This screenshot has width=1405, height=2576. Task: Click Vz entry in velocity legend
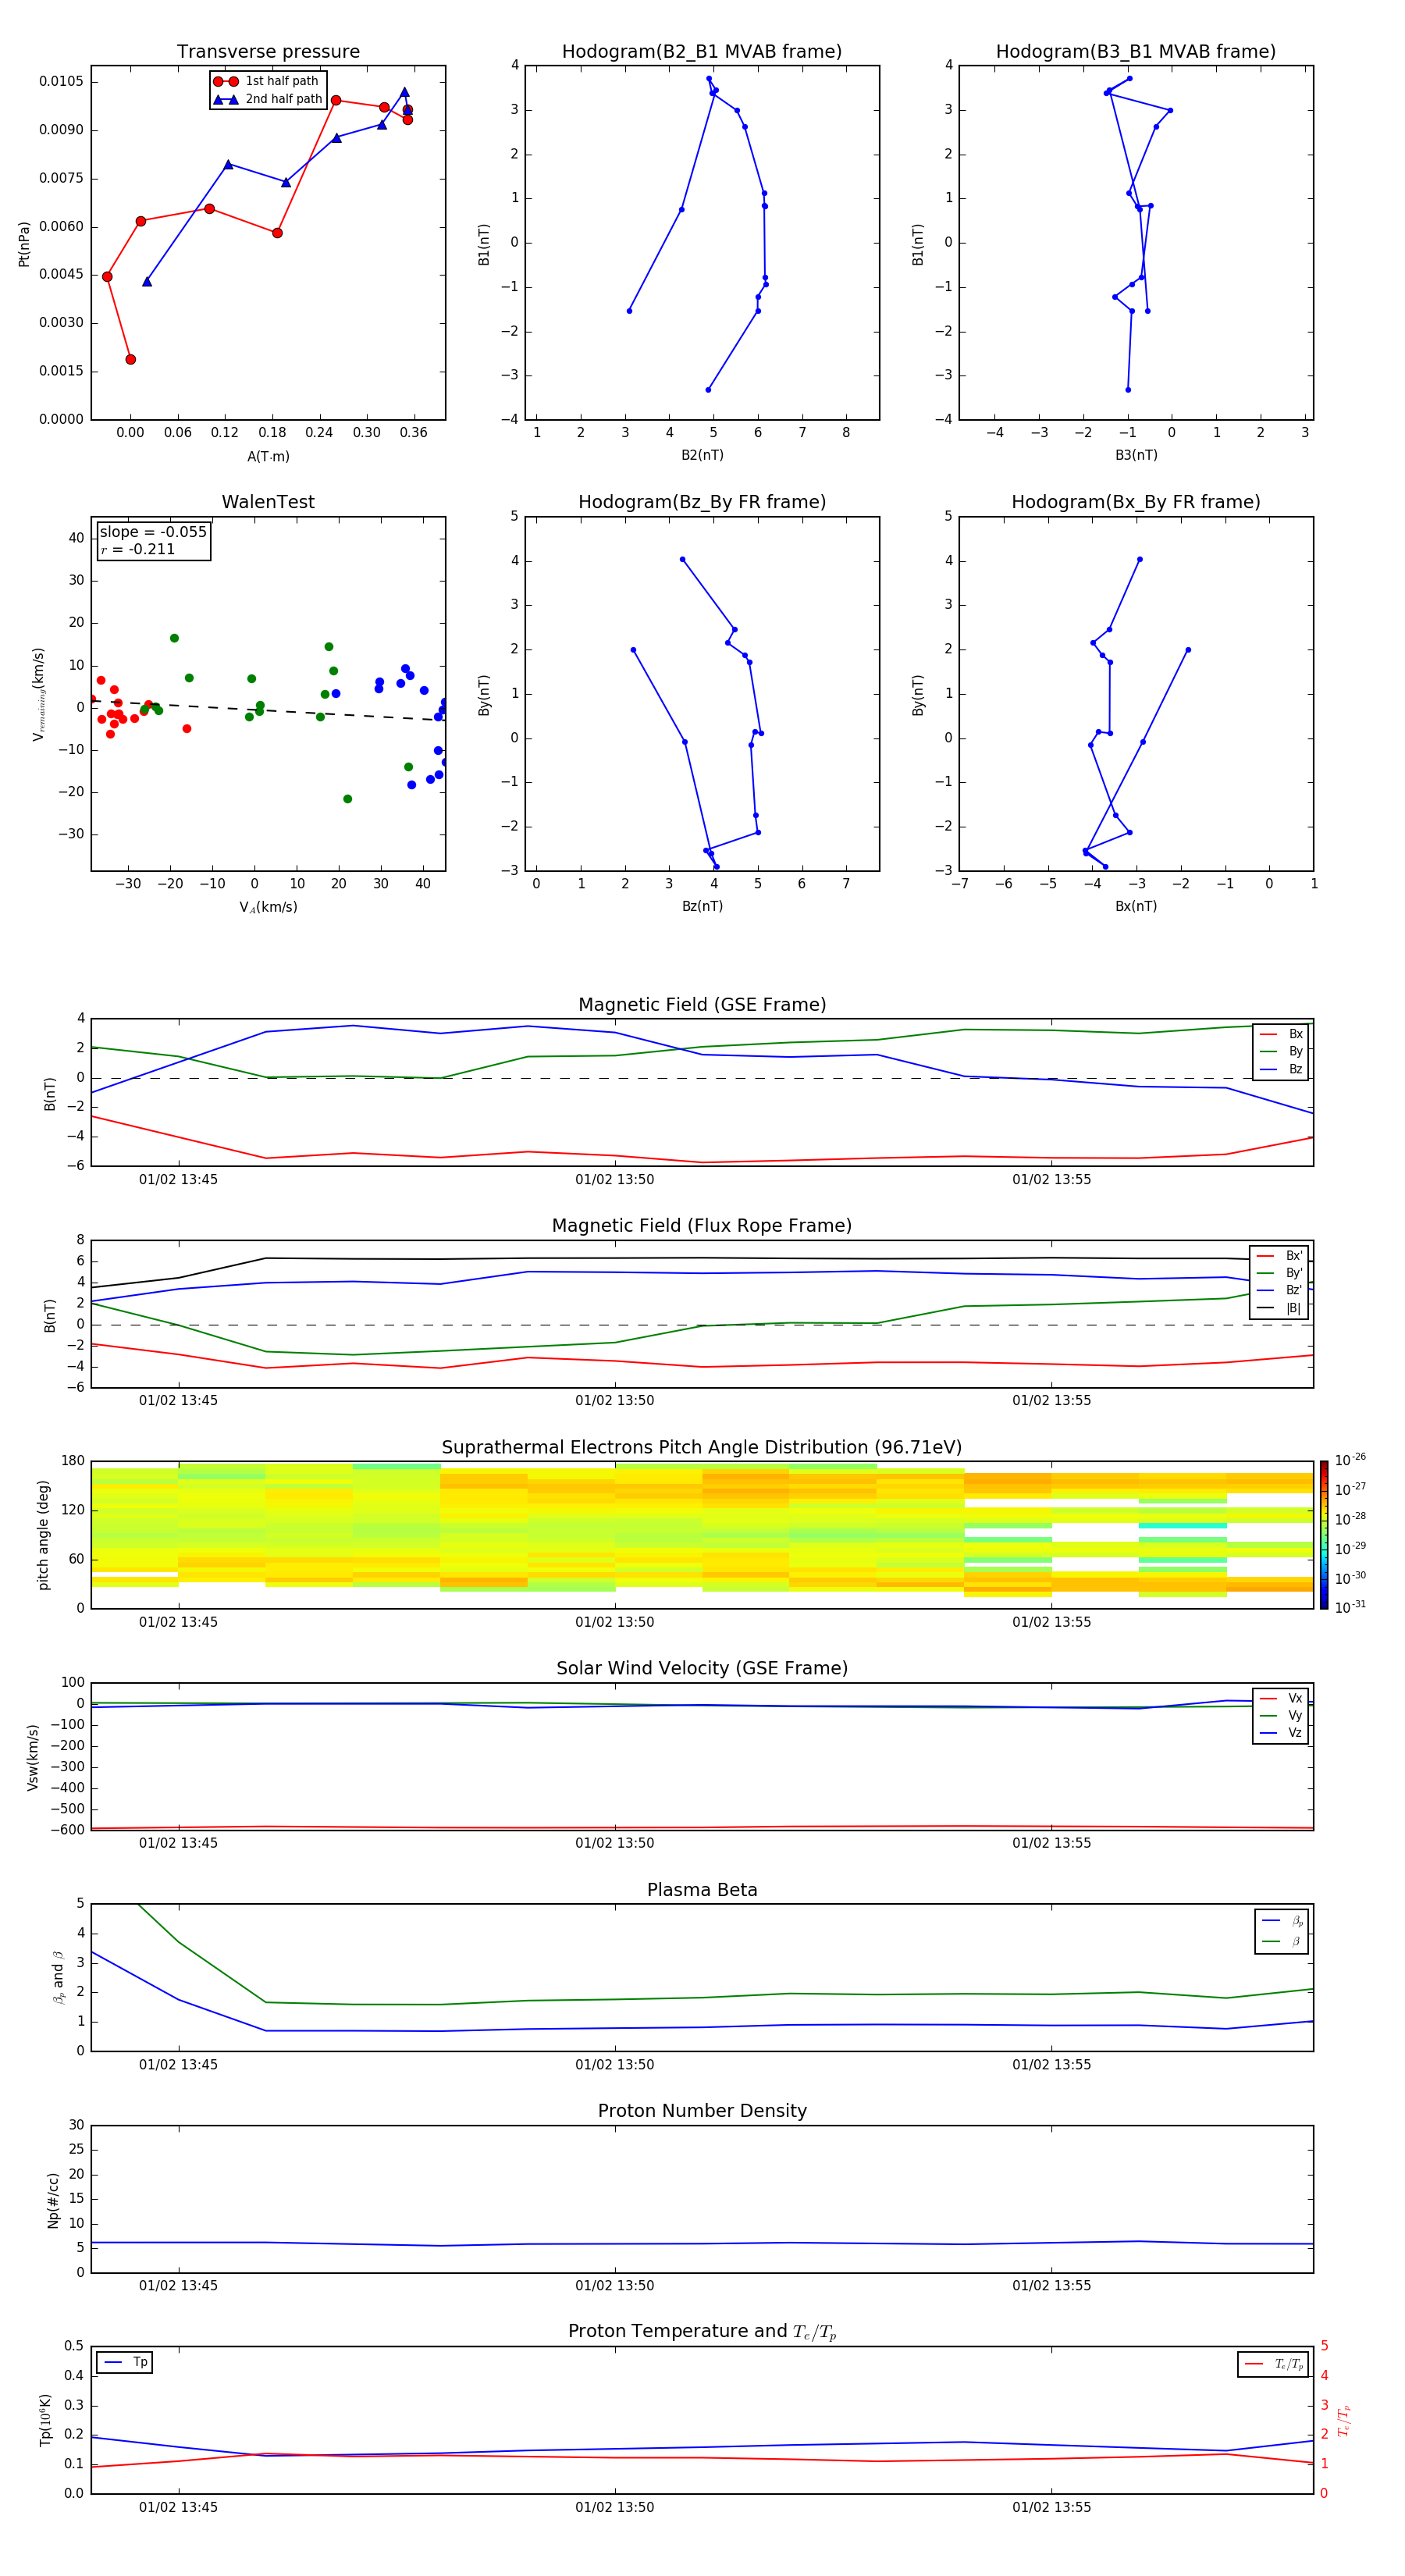(1281, 1733)
